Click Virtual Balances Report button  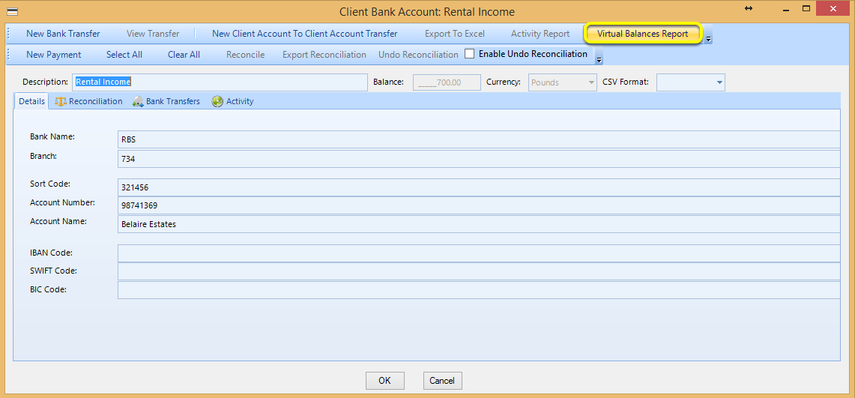[x=642, y=34]
